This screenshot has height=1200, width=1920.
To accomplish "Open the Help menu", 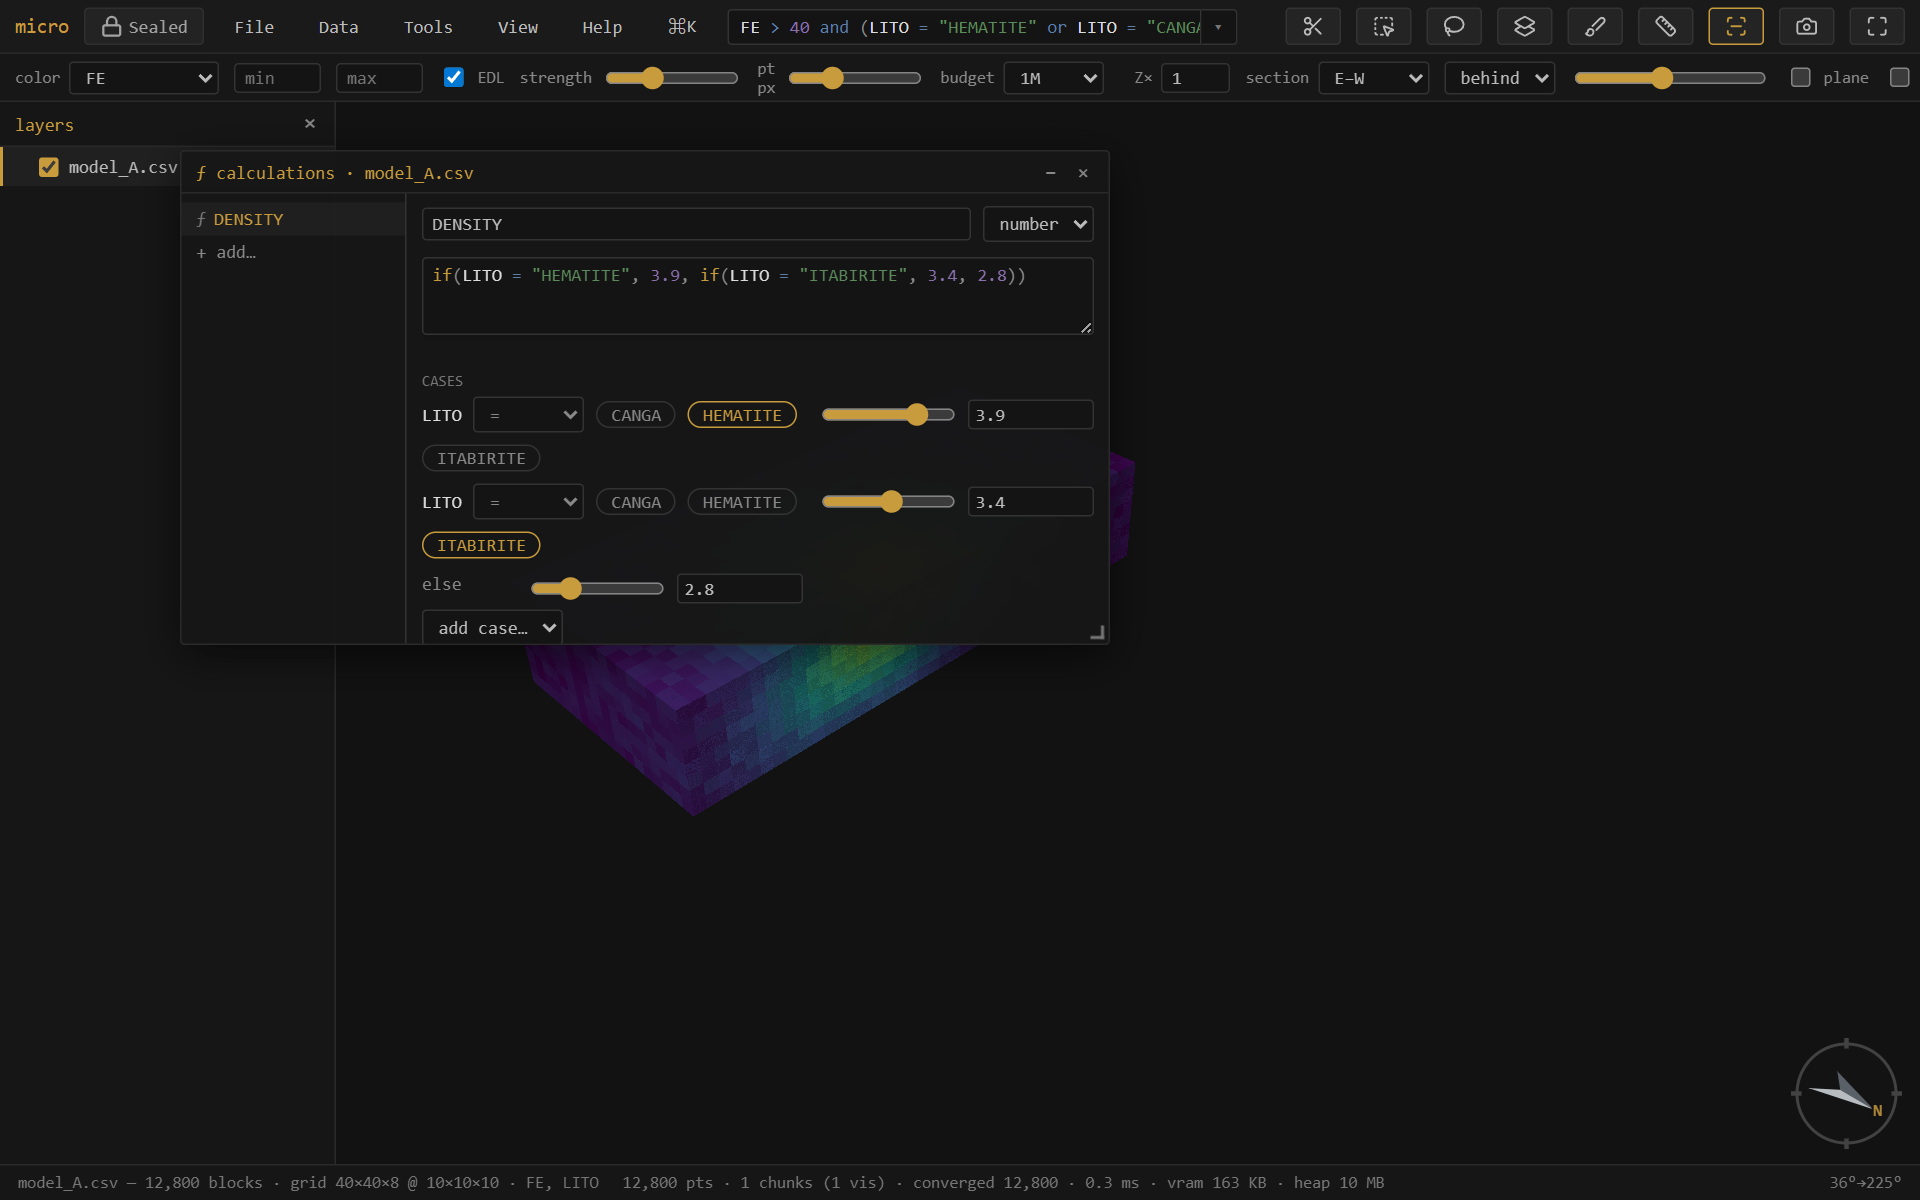I will click(x=602, y=27).
